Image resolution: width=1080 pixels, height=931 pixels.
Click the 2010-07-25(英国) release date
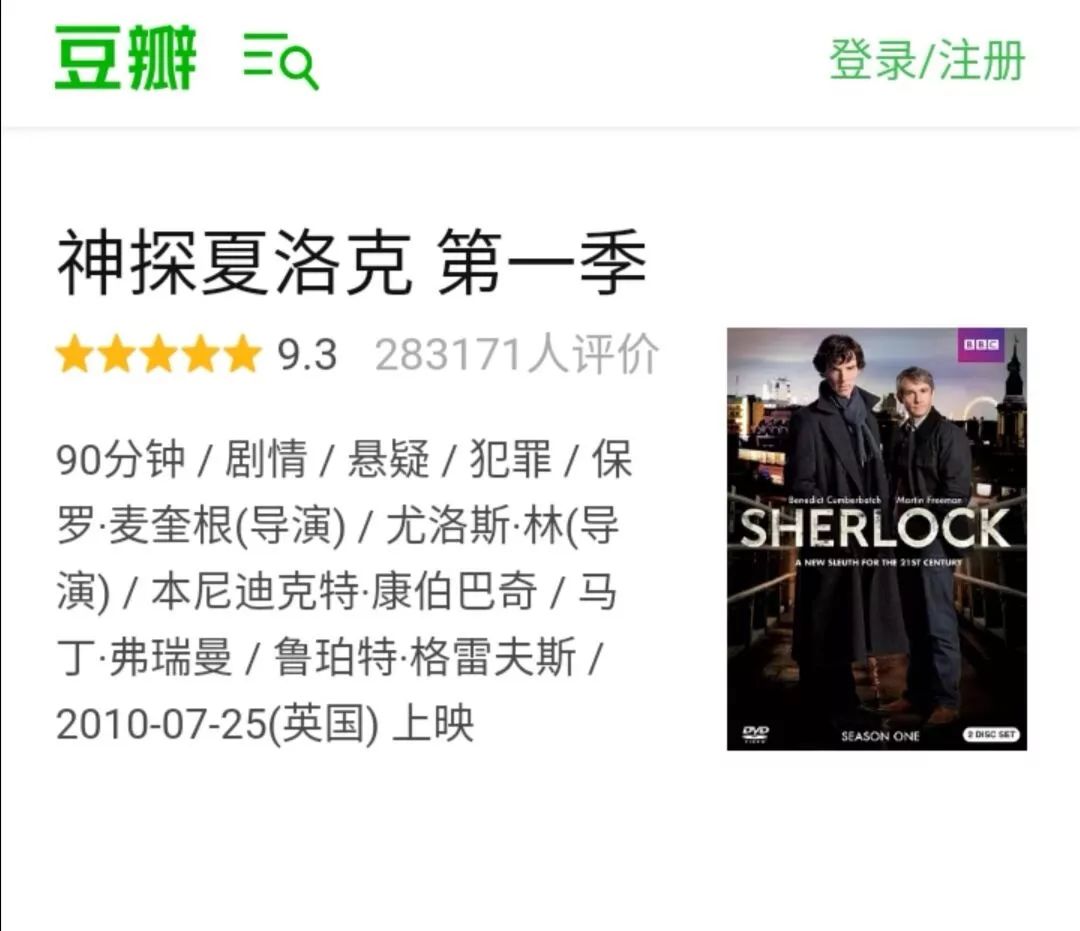[218, 724]
